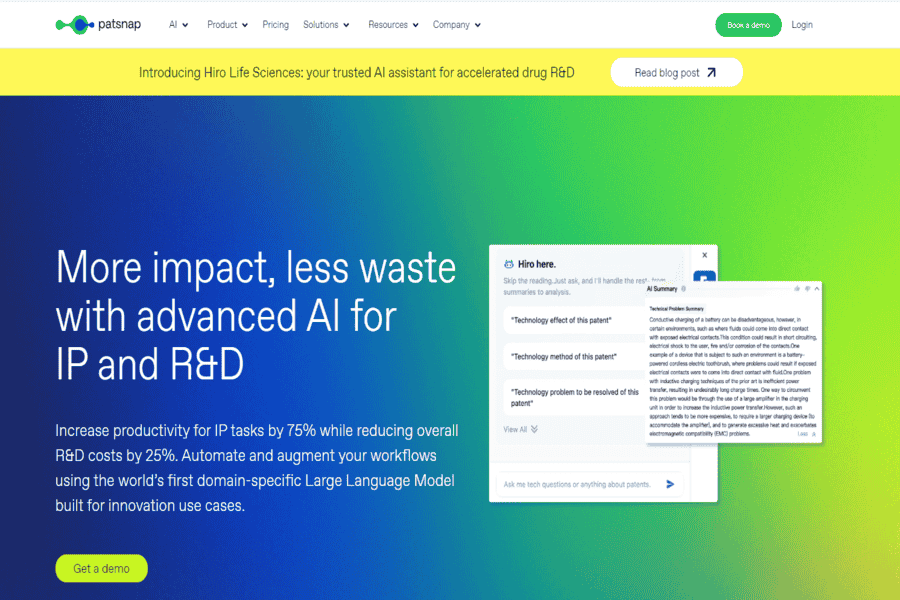Send the question with the arrow icon
This screenshot has width=900, height=600.
670,484
